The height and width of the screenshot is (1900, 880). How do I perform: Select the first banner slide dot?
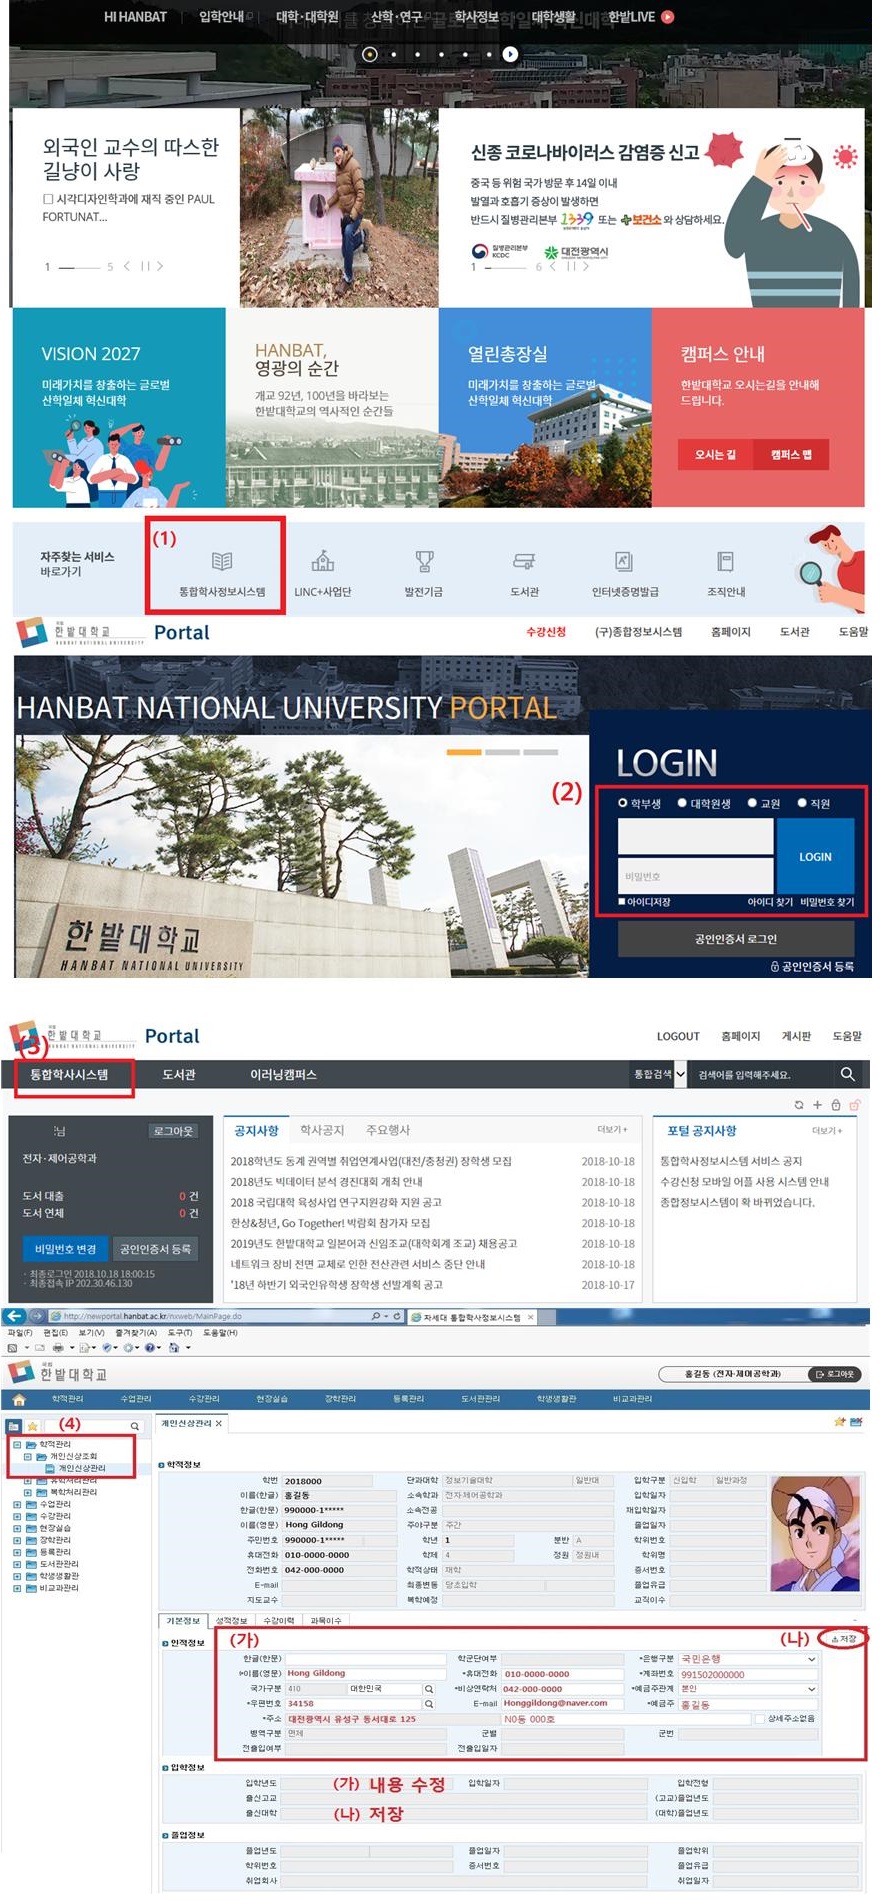(x=370, y=54)
